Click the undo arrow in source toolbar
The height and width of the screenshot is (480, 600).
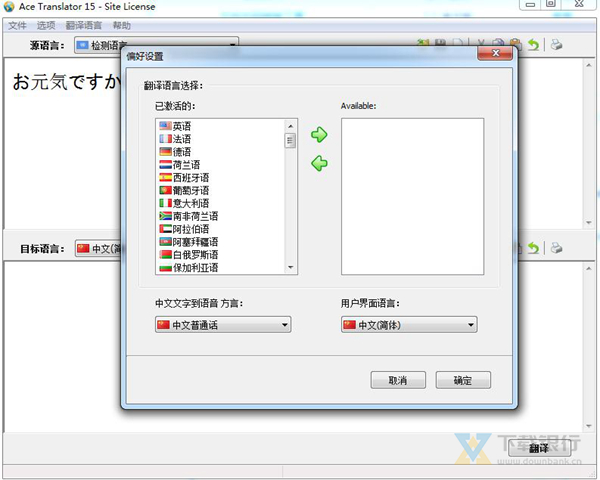point(533,45)
